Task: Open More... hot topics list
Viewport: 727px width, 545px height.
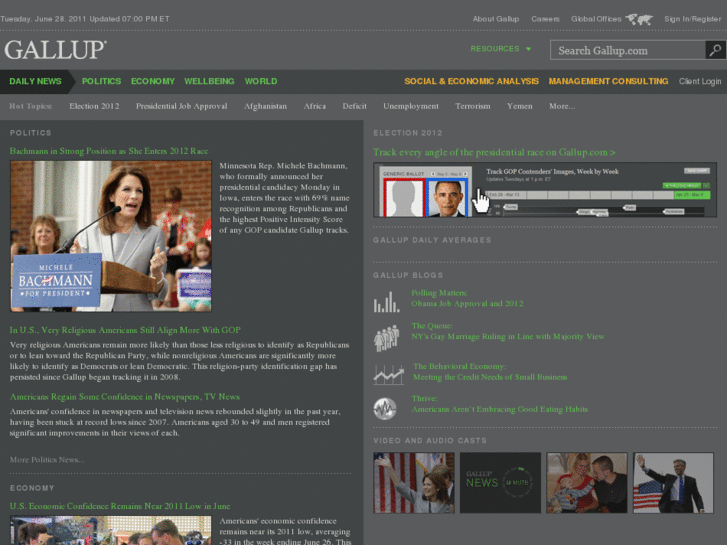Action: tap(562, 106)
